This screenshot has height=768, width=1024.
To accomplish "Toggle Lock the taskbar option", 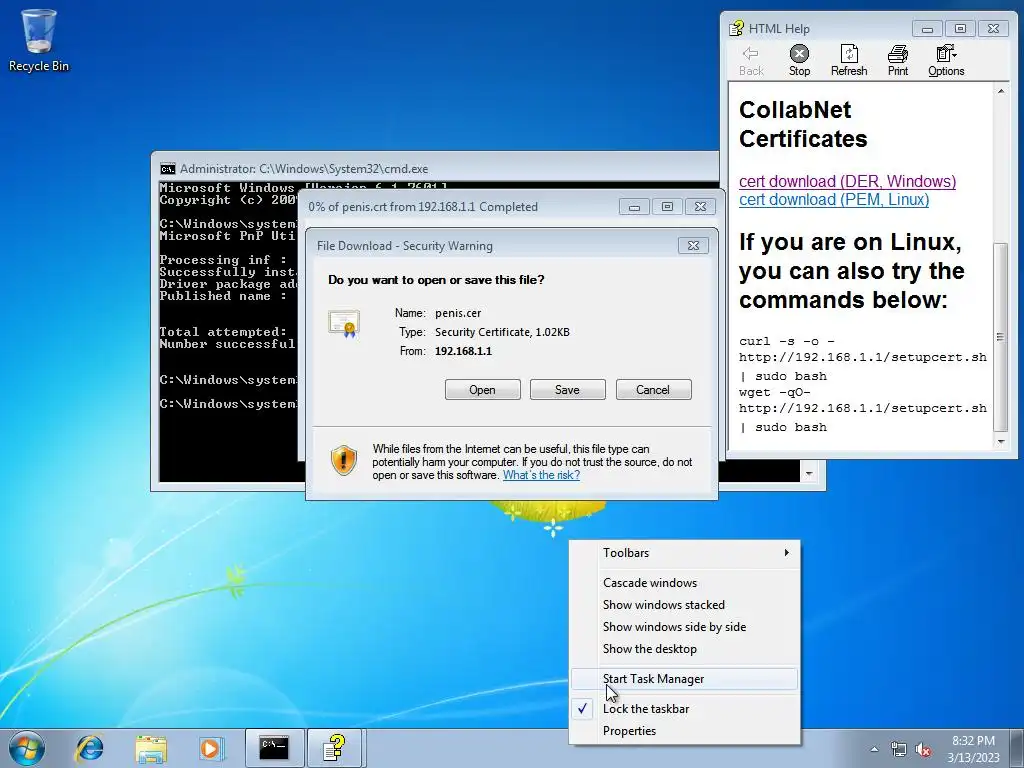I will [685, 709].
